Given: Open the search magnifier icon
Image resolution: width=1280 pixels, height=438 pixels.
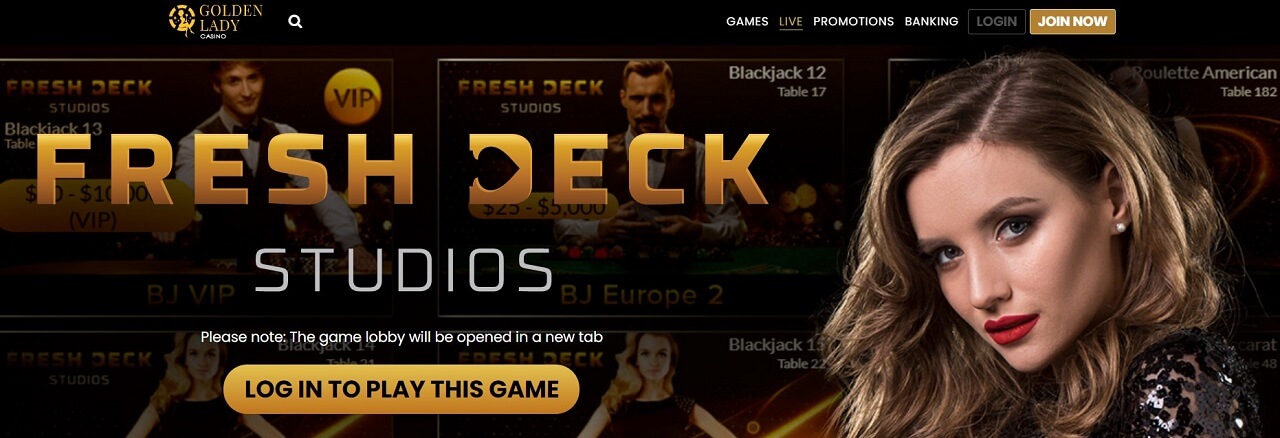Looking at the screenshot, I should click(x=295, y=21).
